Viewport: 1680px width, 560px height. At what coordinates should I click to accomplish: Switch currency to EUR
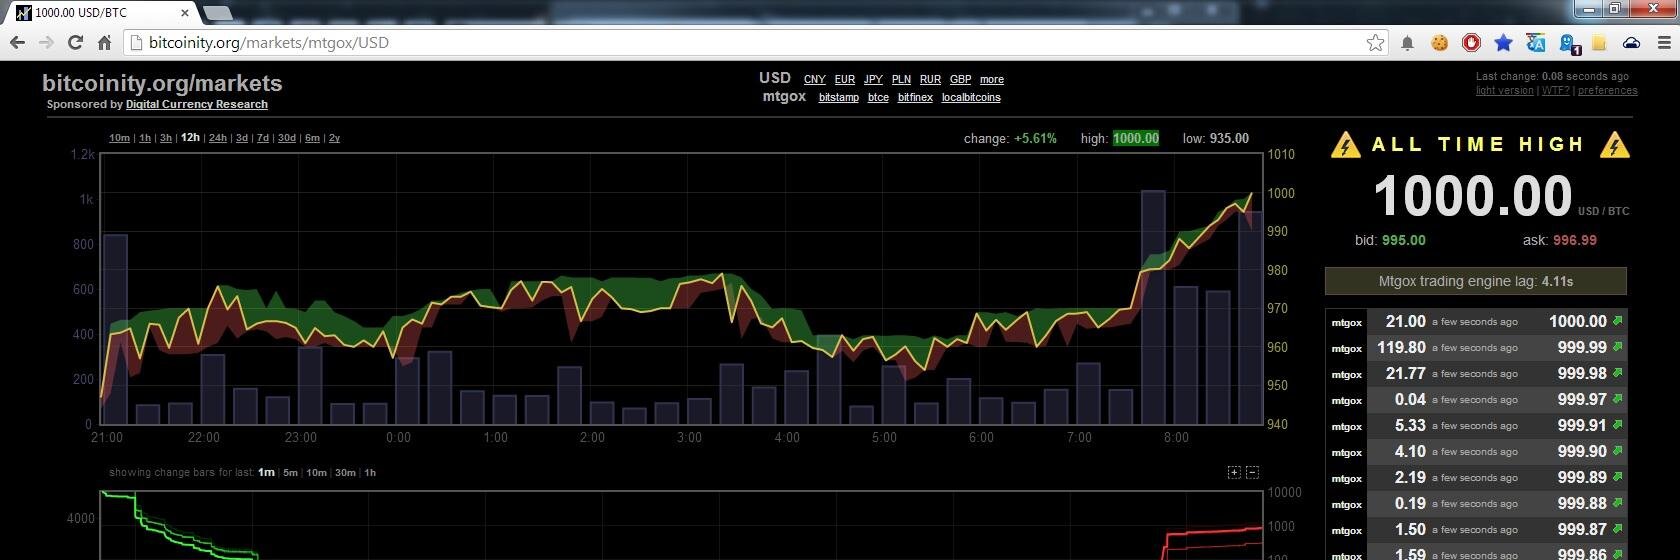845,79
